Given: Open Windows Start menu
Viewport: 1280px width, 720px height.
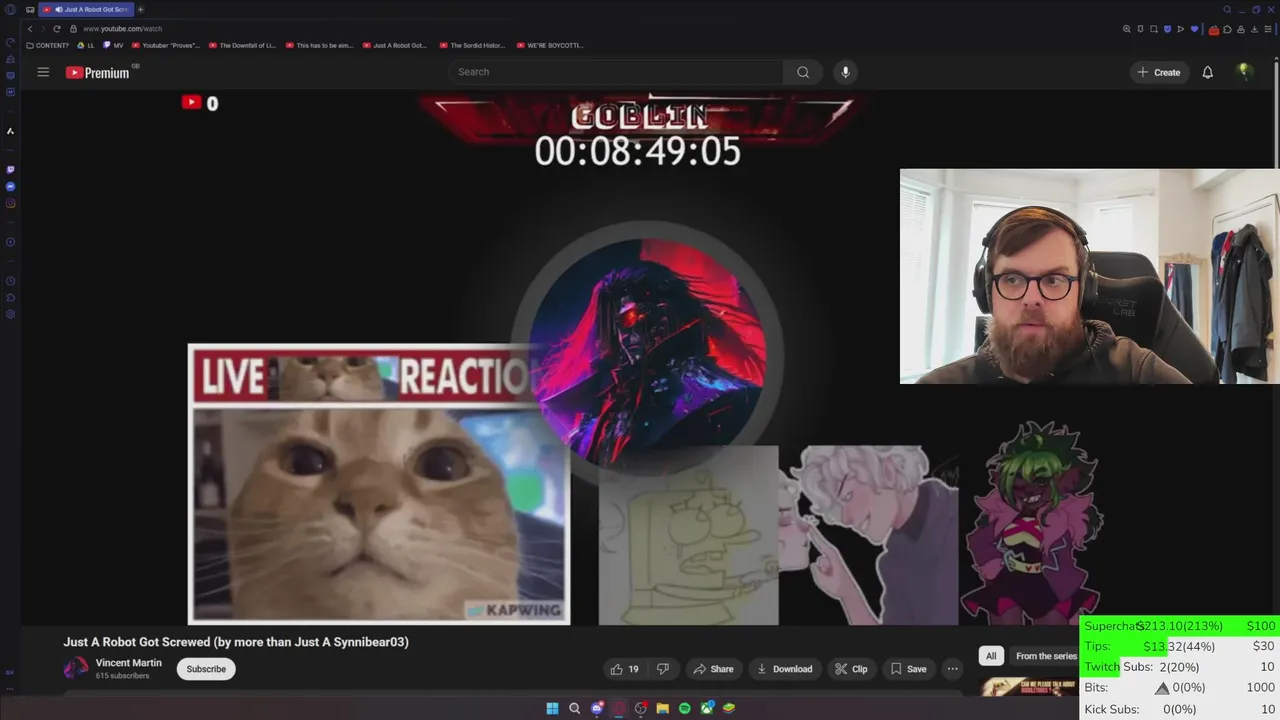Looking at the screenshot, I should (x=552, y=708).
